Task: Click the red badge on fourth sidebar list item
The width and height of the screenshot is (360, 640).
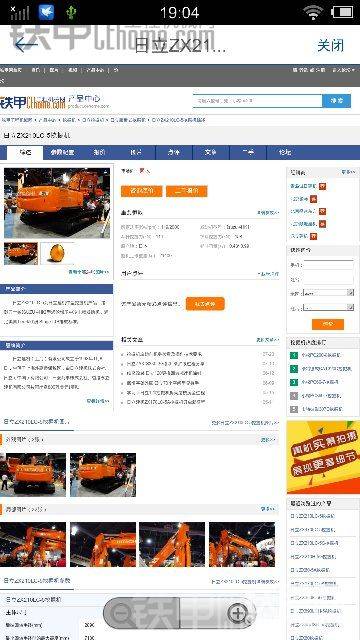Action: point(322,224)
